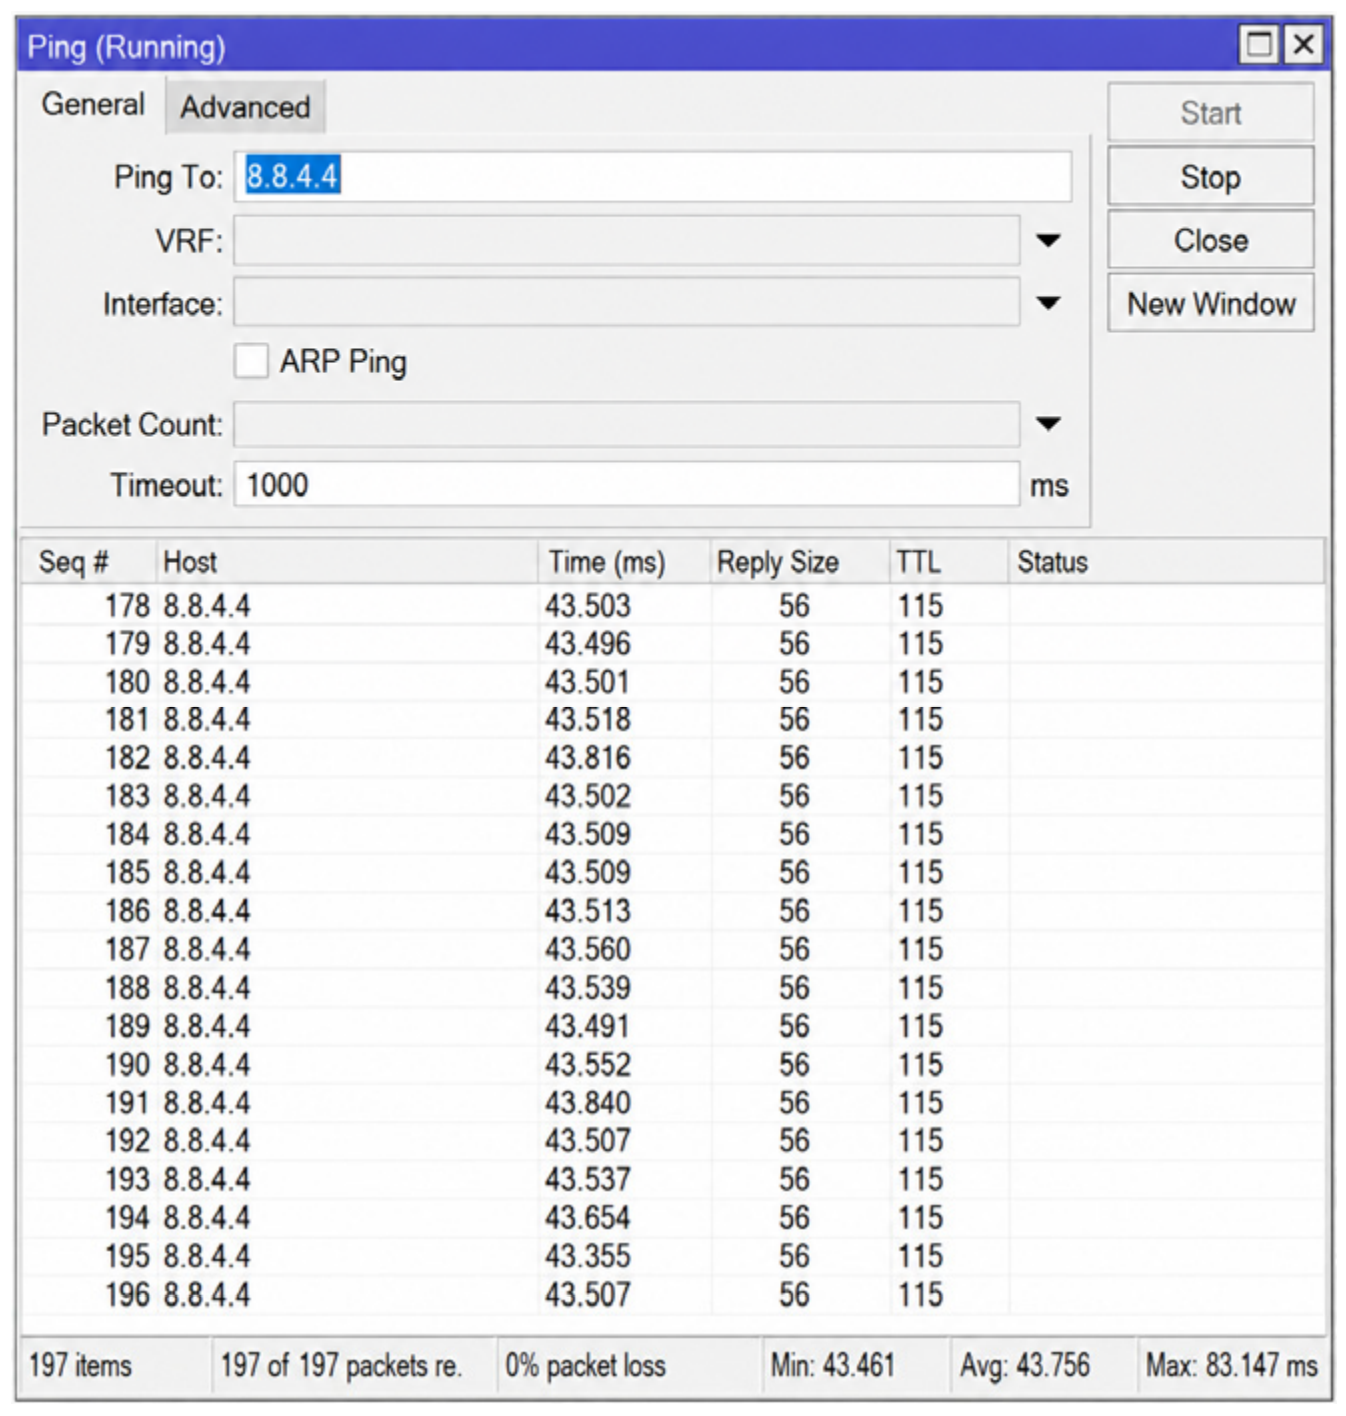The height and width of the screenshot is (1416, 1346).
Task: Click the 197 items status entry
Action: pyautogui.click(x=80, y=1365)
